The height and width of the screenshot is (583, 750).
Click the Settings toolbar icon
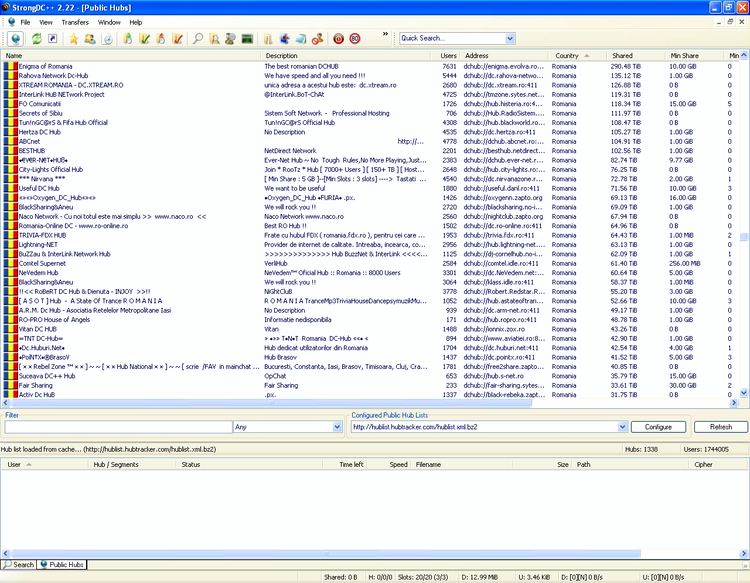pos(285,39)
